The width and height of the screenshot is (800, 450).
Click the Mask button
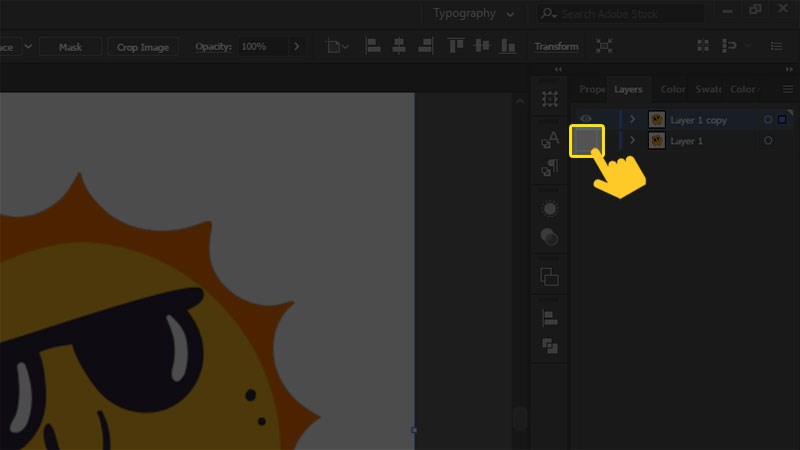[70, 47]
